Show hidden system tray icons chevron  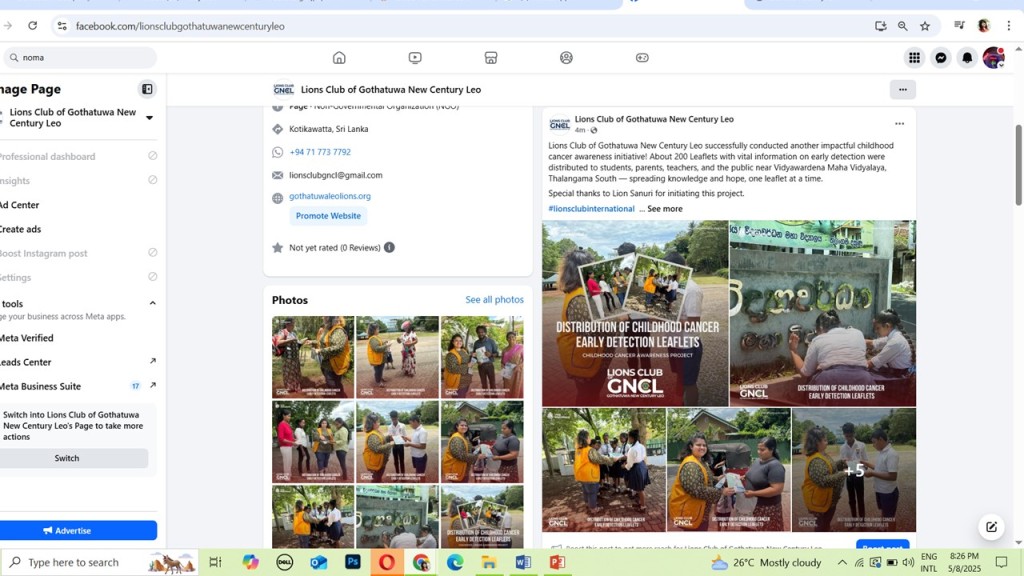(842, 562)
